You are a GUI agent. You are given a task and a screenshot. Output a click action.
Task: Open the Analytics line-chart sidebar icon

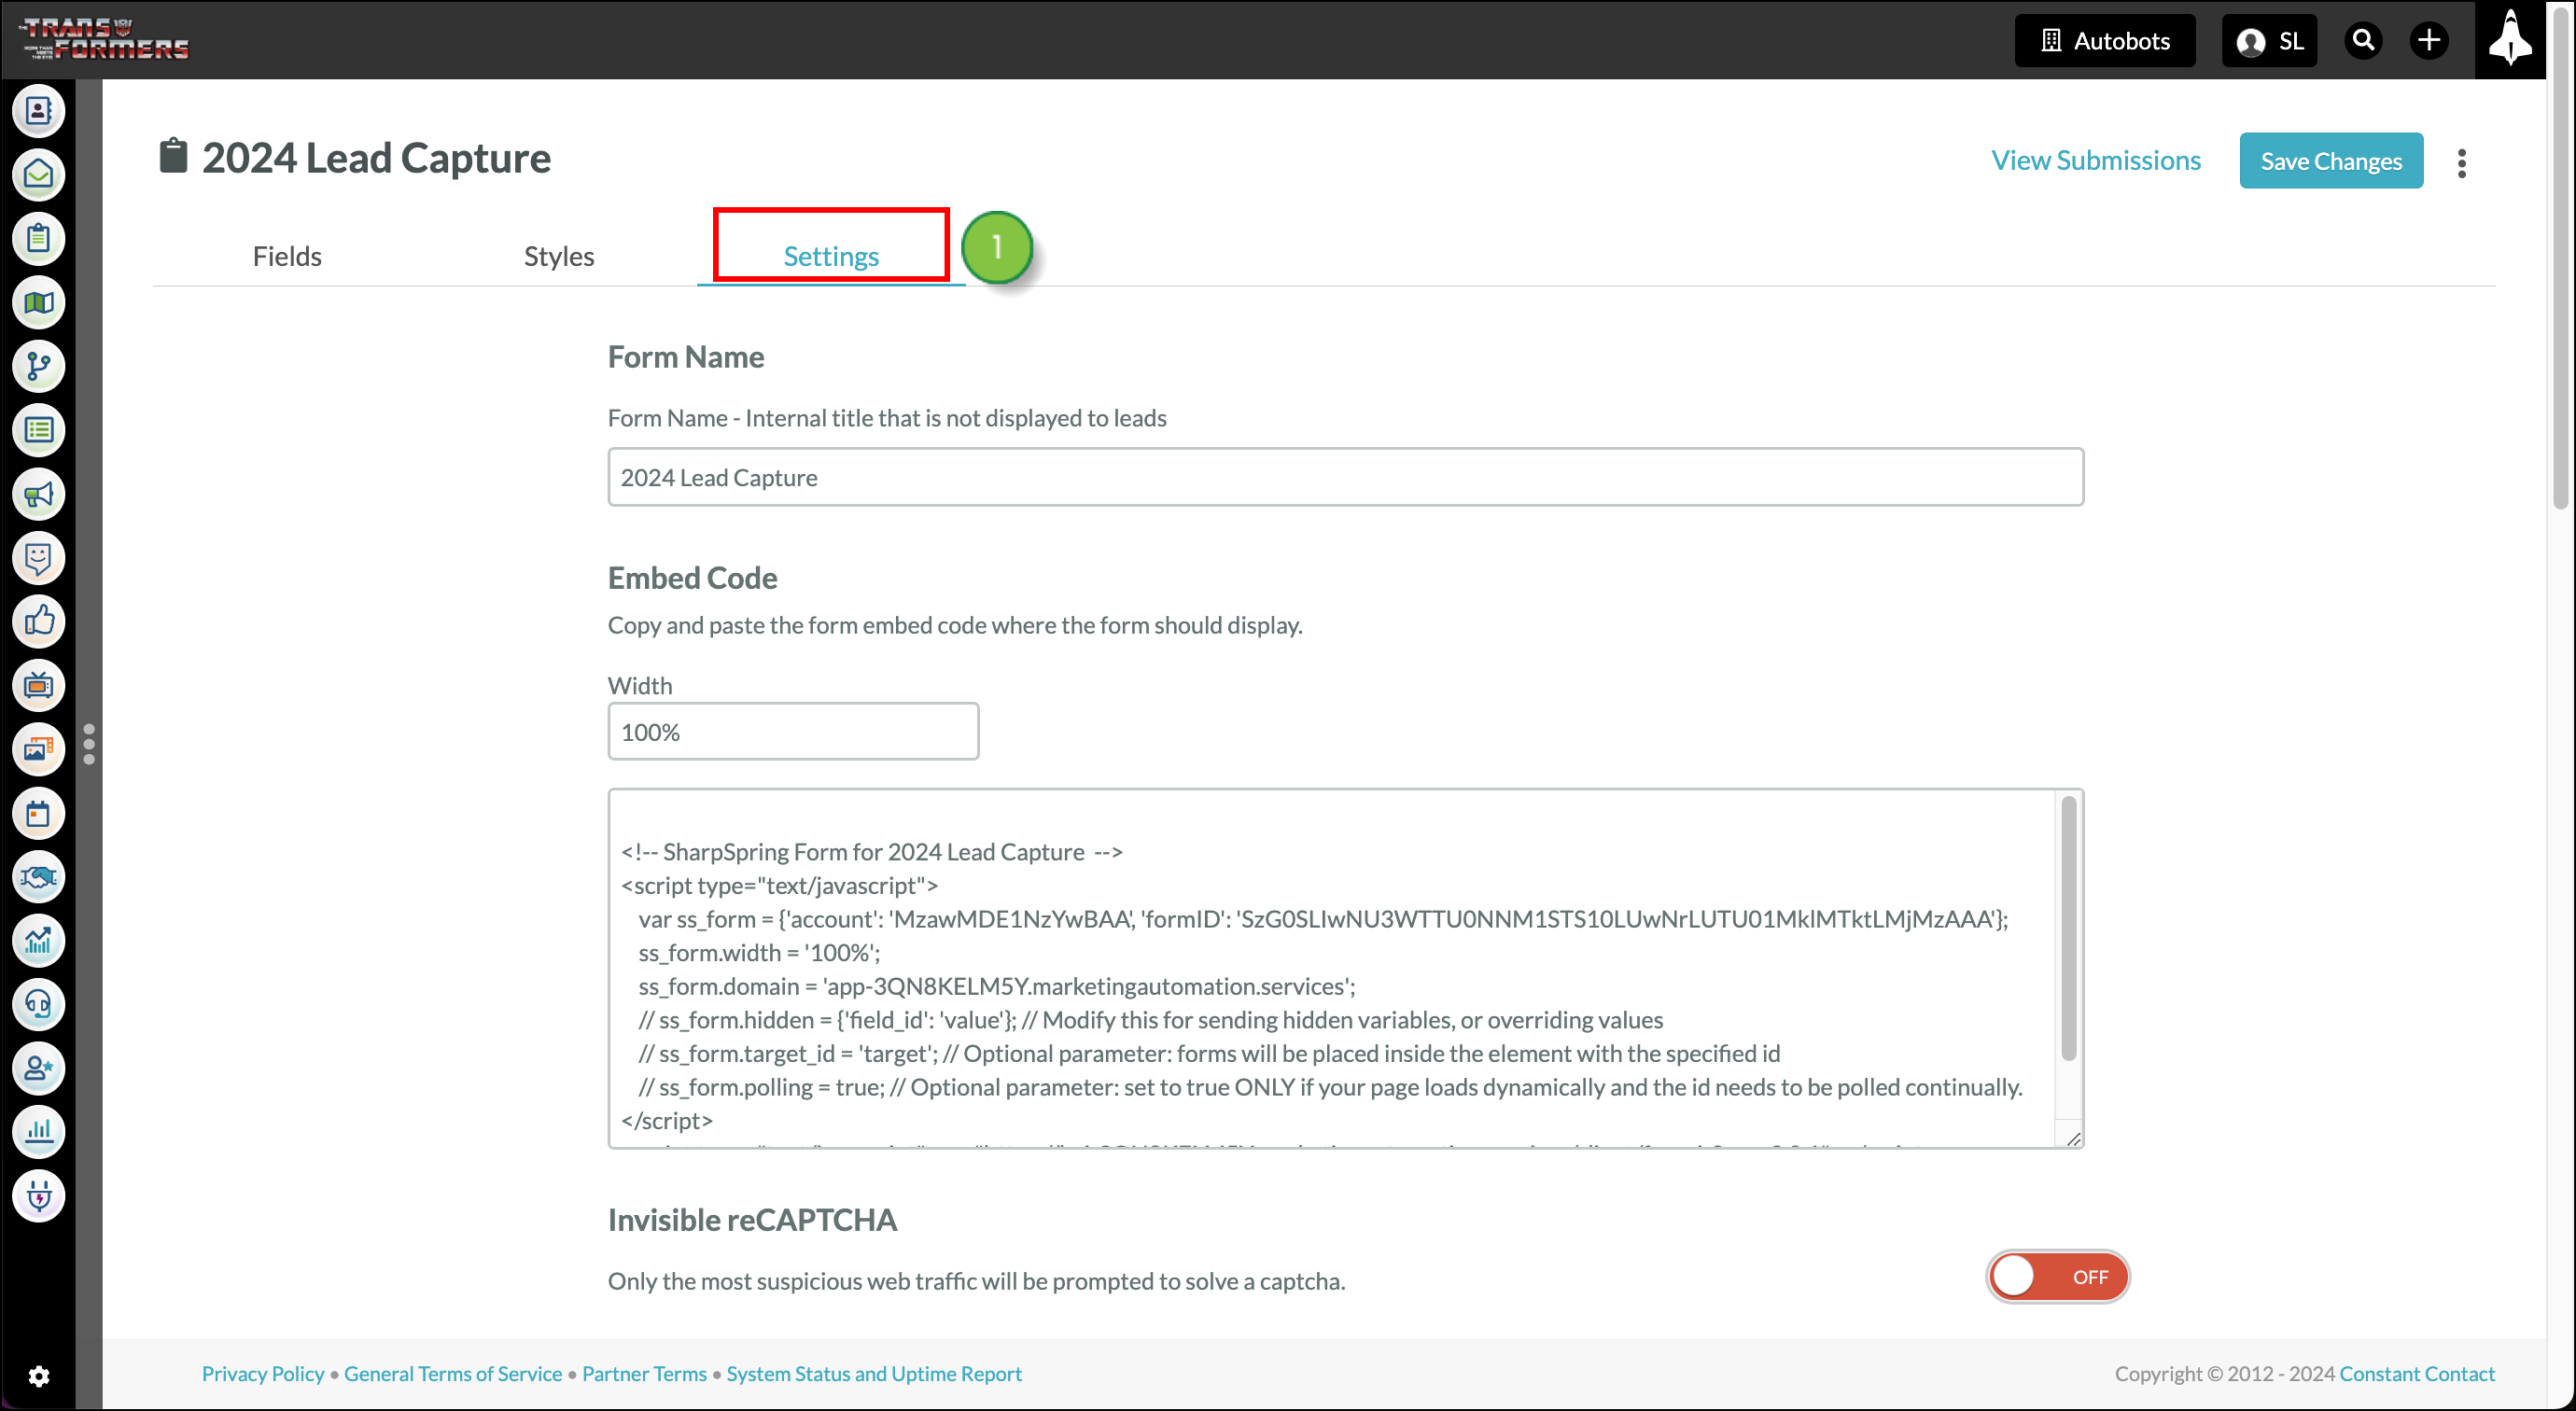point(38,941)
